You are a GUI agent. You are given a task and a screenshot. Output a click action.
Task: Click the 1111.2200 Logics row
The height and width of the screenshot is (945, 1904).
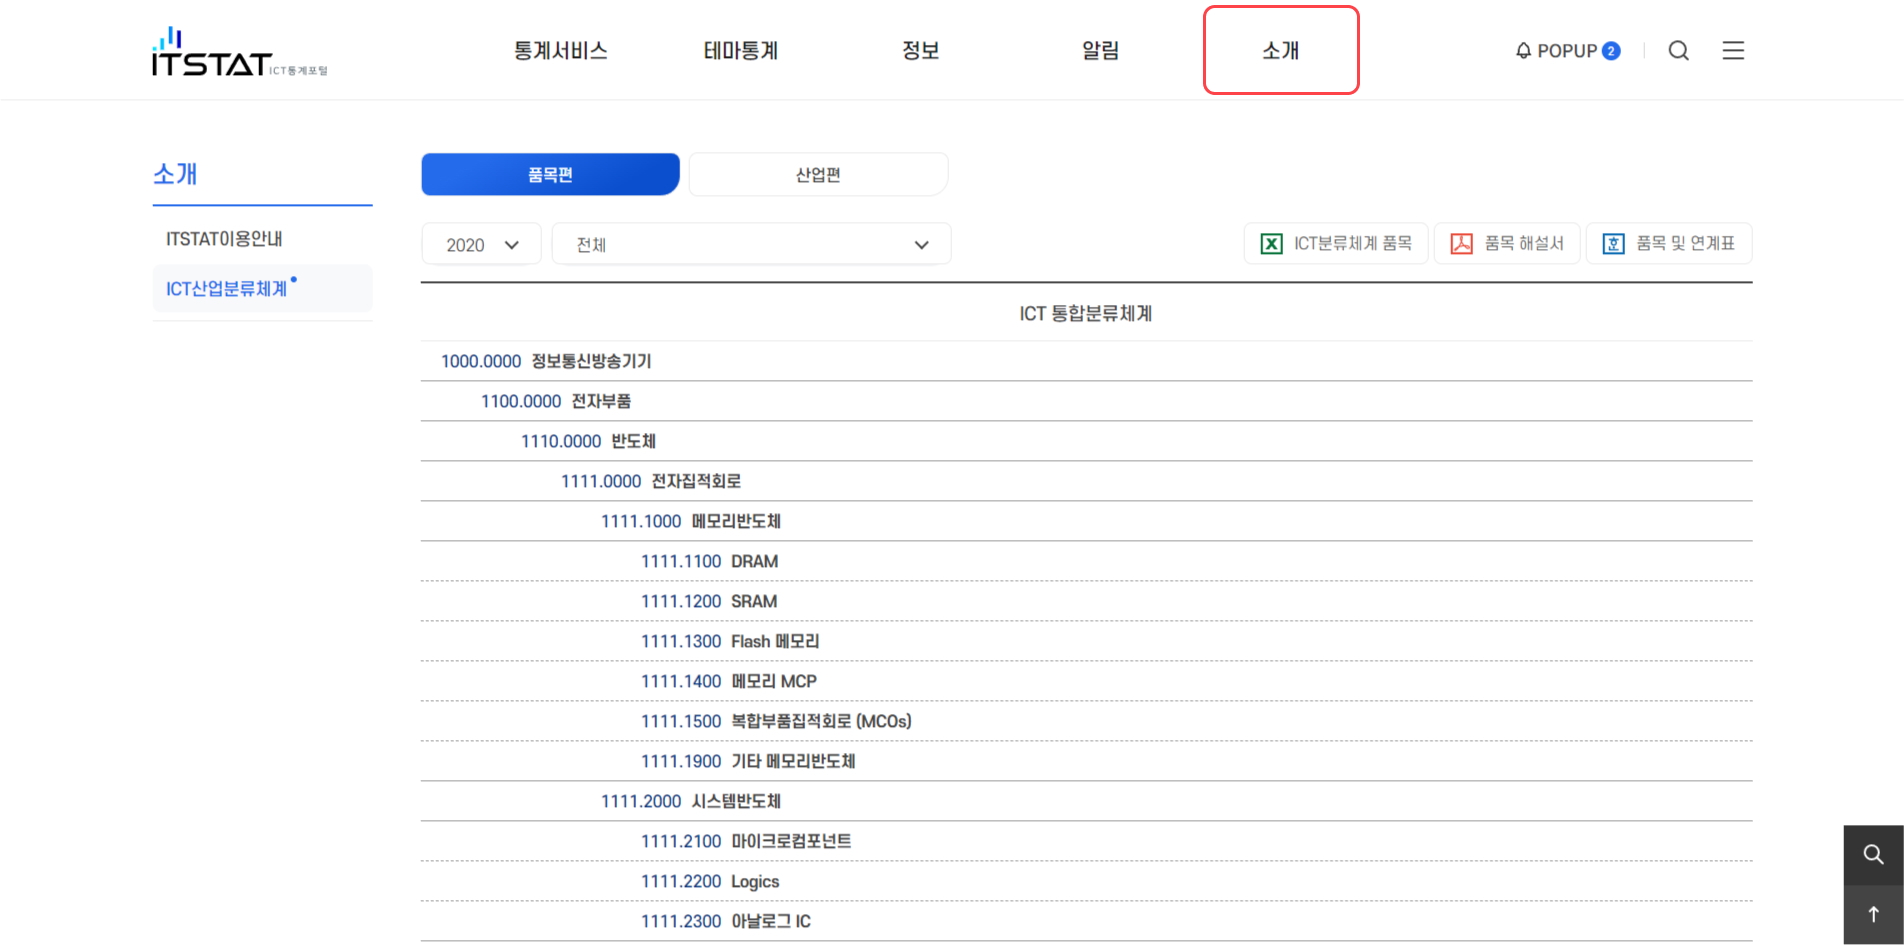[x=1086, y=881]
